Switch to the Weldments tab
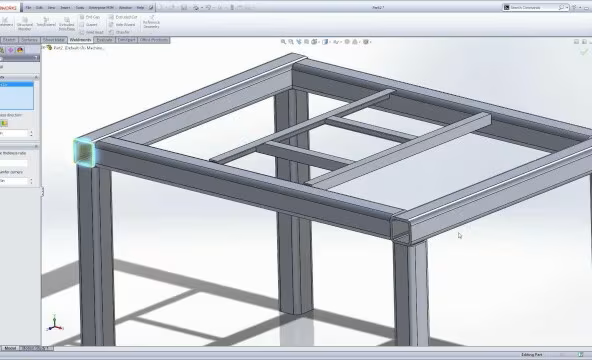Image resolution: width=592 pixels, height=360 pixels. [80, 40]
